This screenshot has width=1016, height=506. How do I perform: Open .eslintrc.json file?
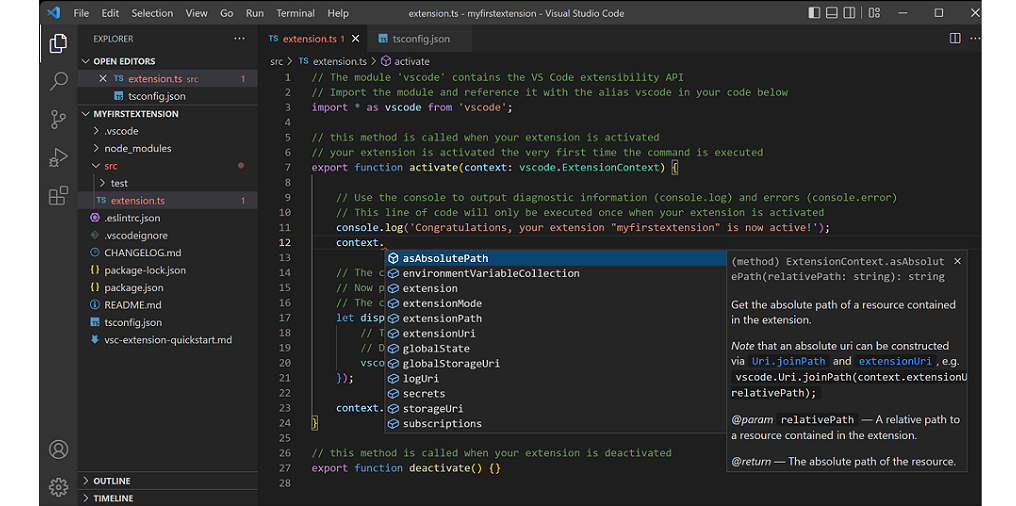167,218
